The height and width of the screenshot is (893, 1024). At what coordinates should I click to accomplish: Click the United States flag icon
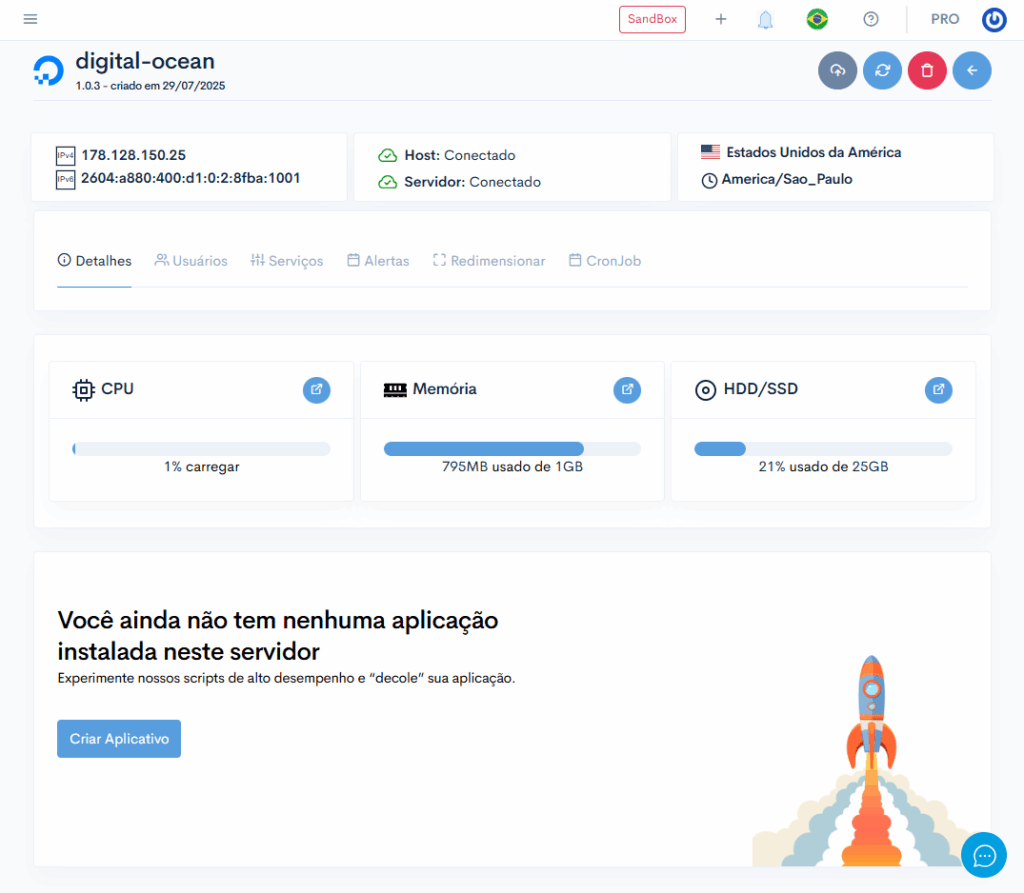click(710, 152)
